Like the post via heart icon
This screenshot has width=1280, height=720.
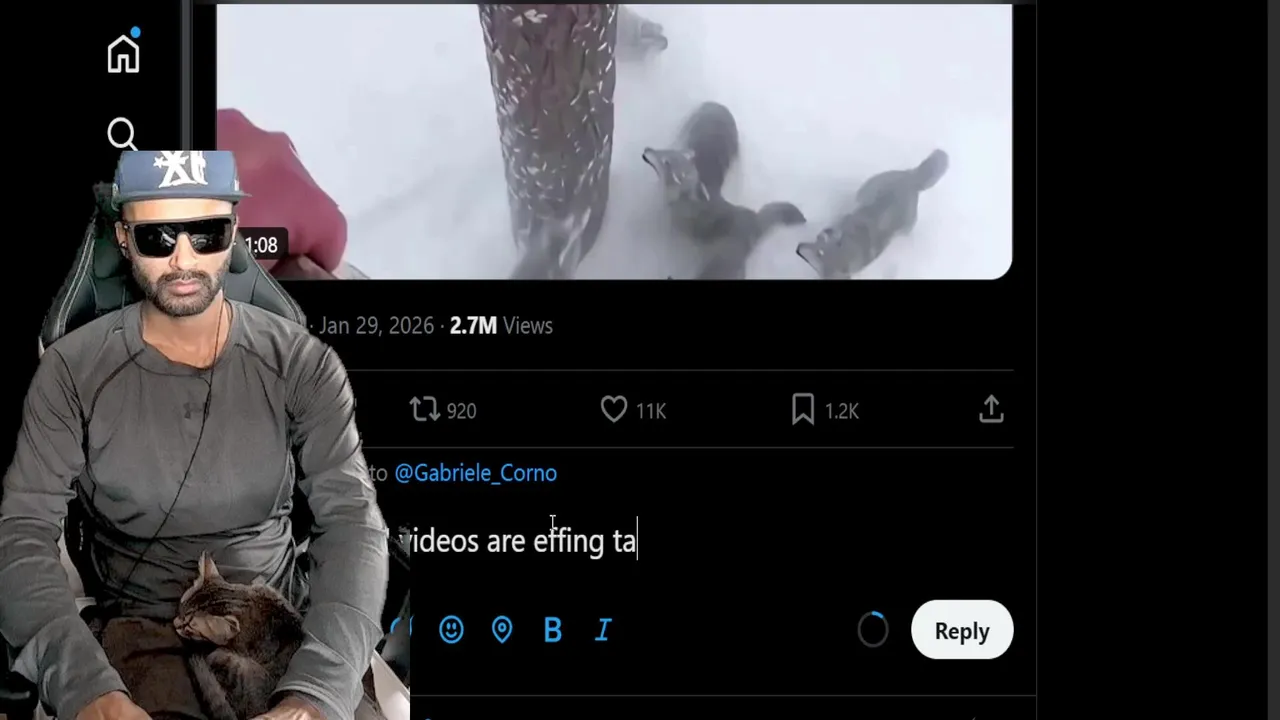click(x=614, y=409)
